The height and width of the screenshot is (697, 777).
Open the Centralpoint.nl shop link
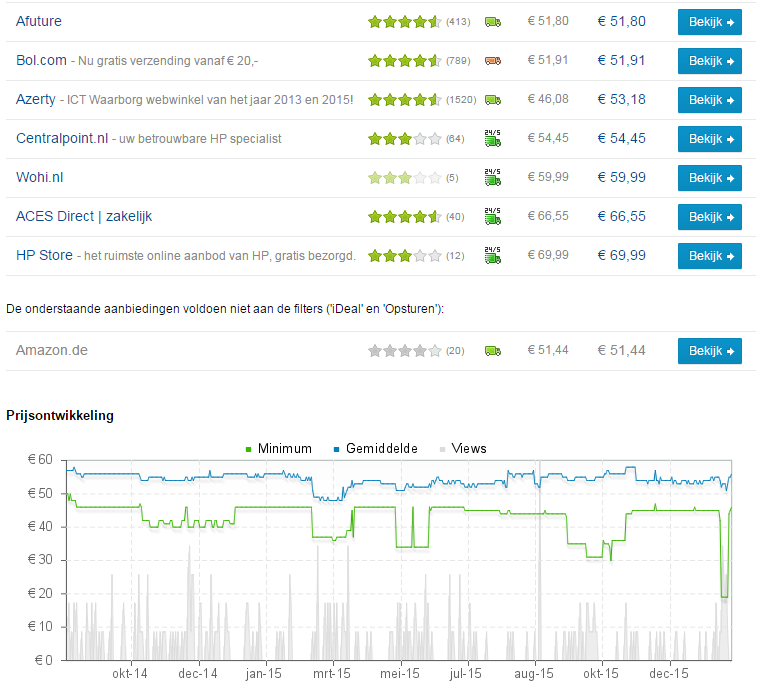point(62,138)
